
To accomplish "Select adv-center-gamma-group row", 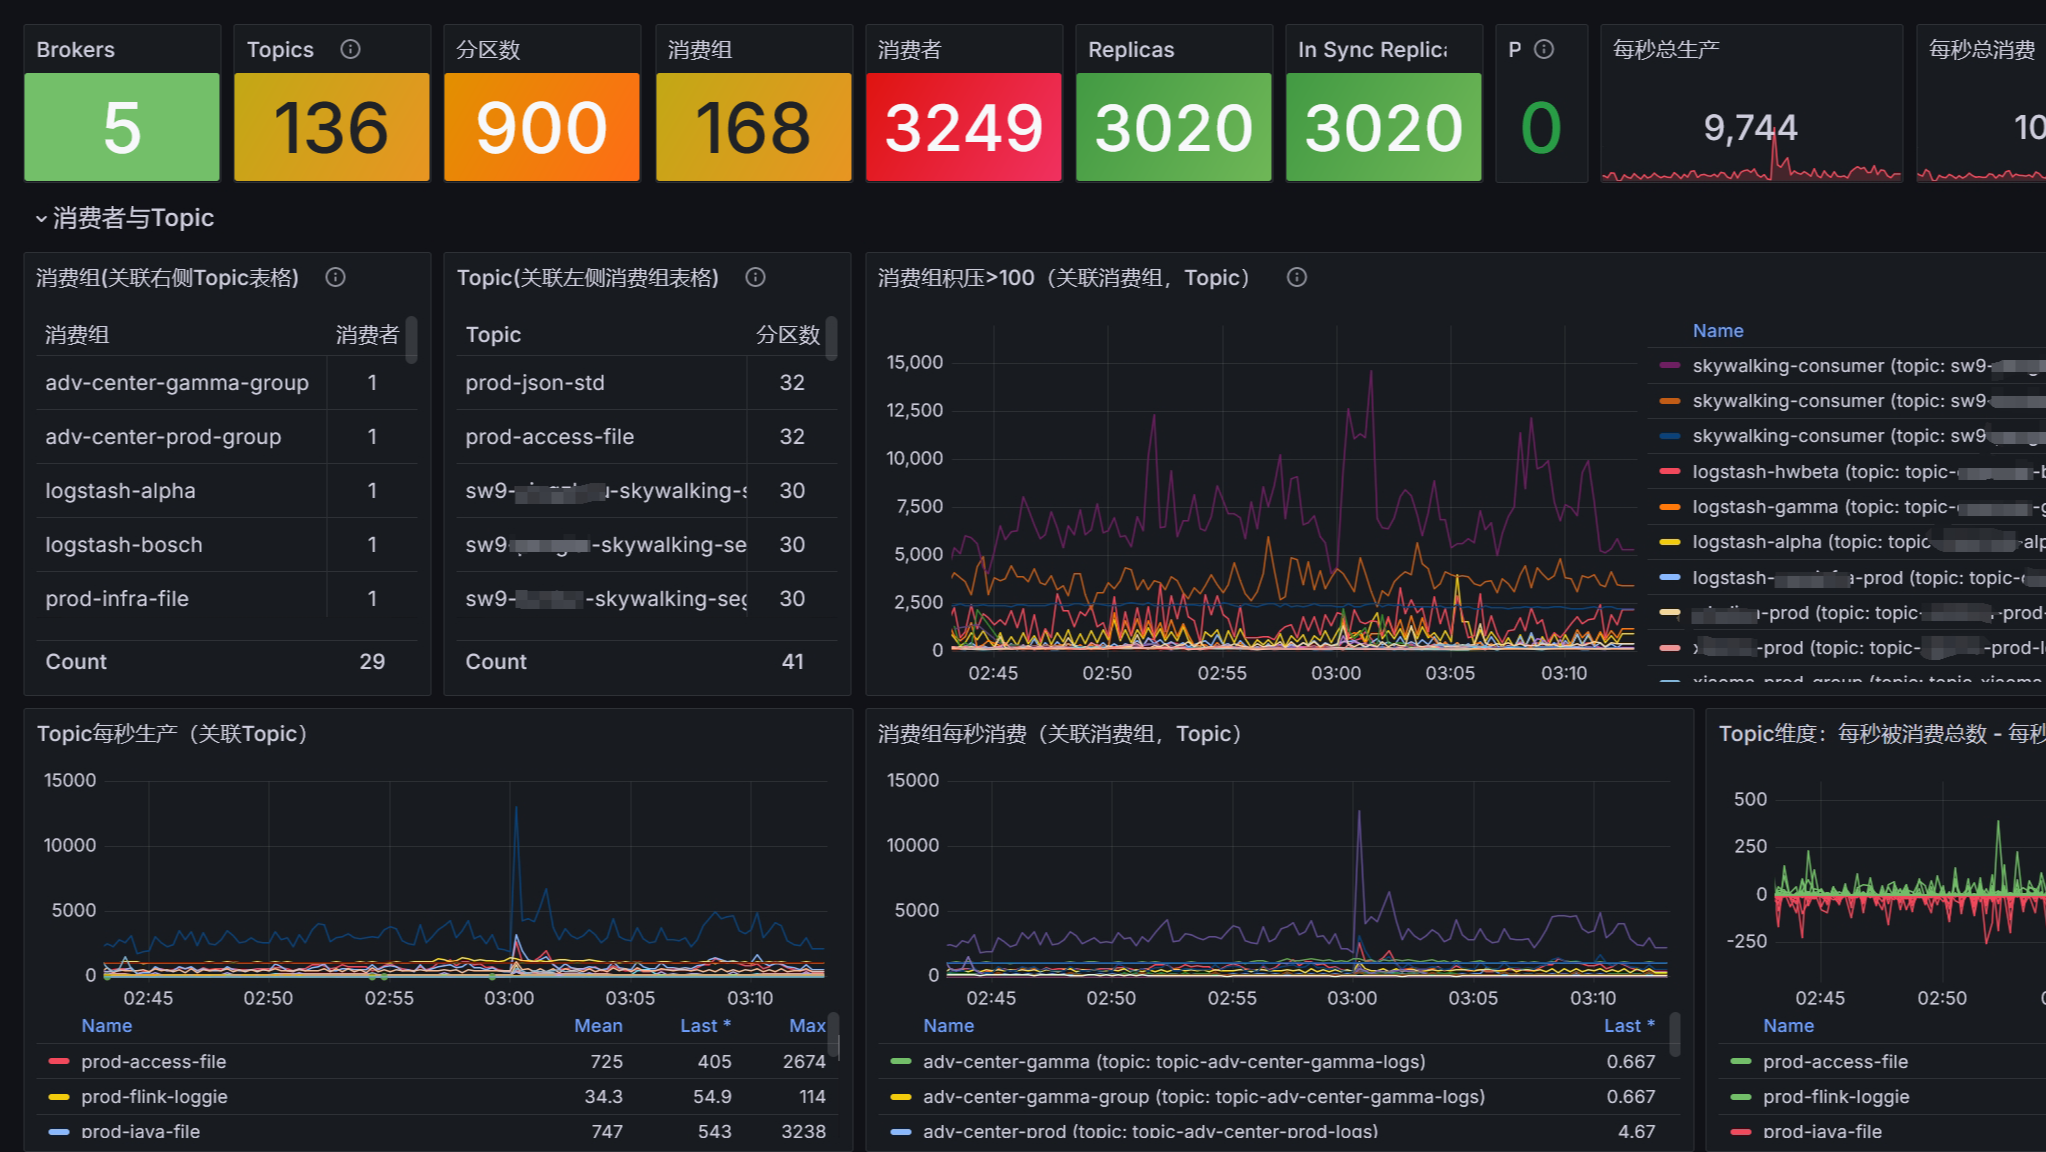I will (227, 383).
